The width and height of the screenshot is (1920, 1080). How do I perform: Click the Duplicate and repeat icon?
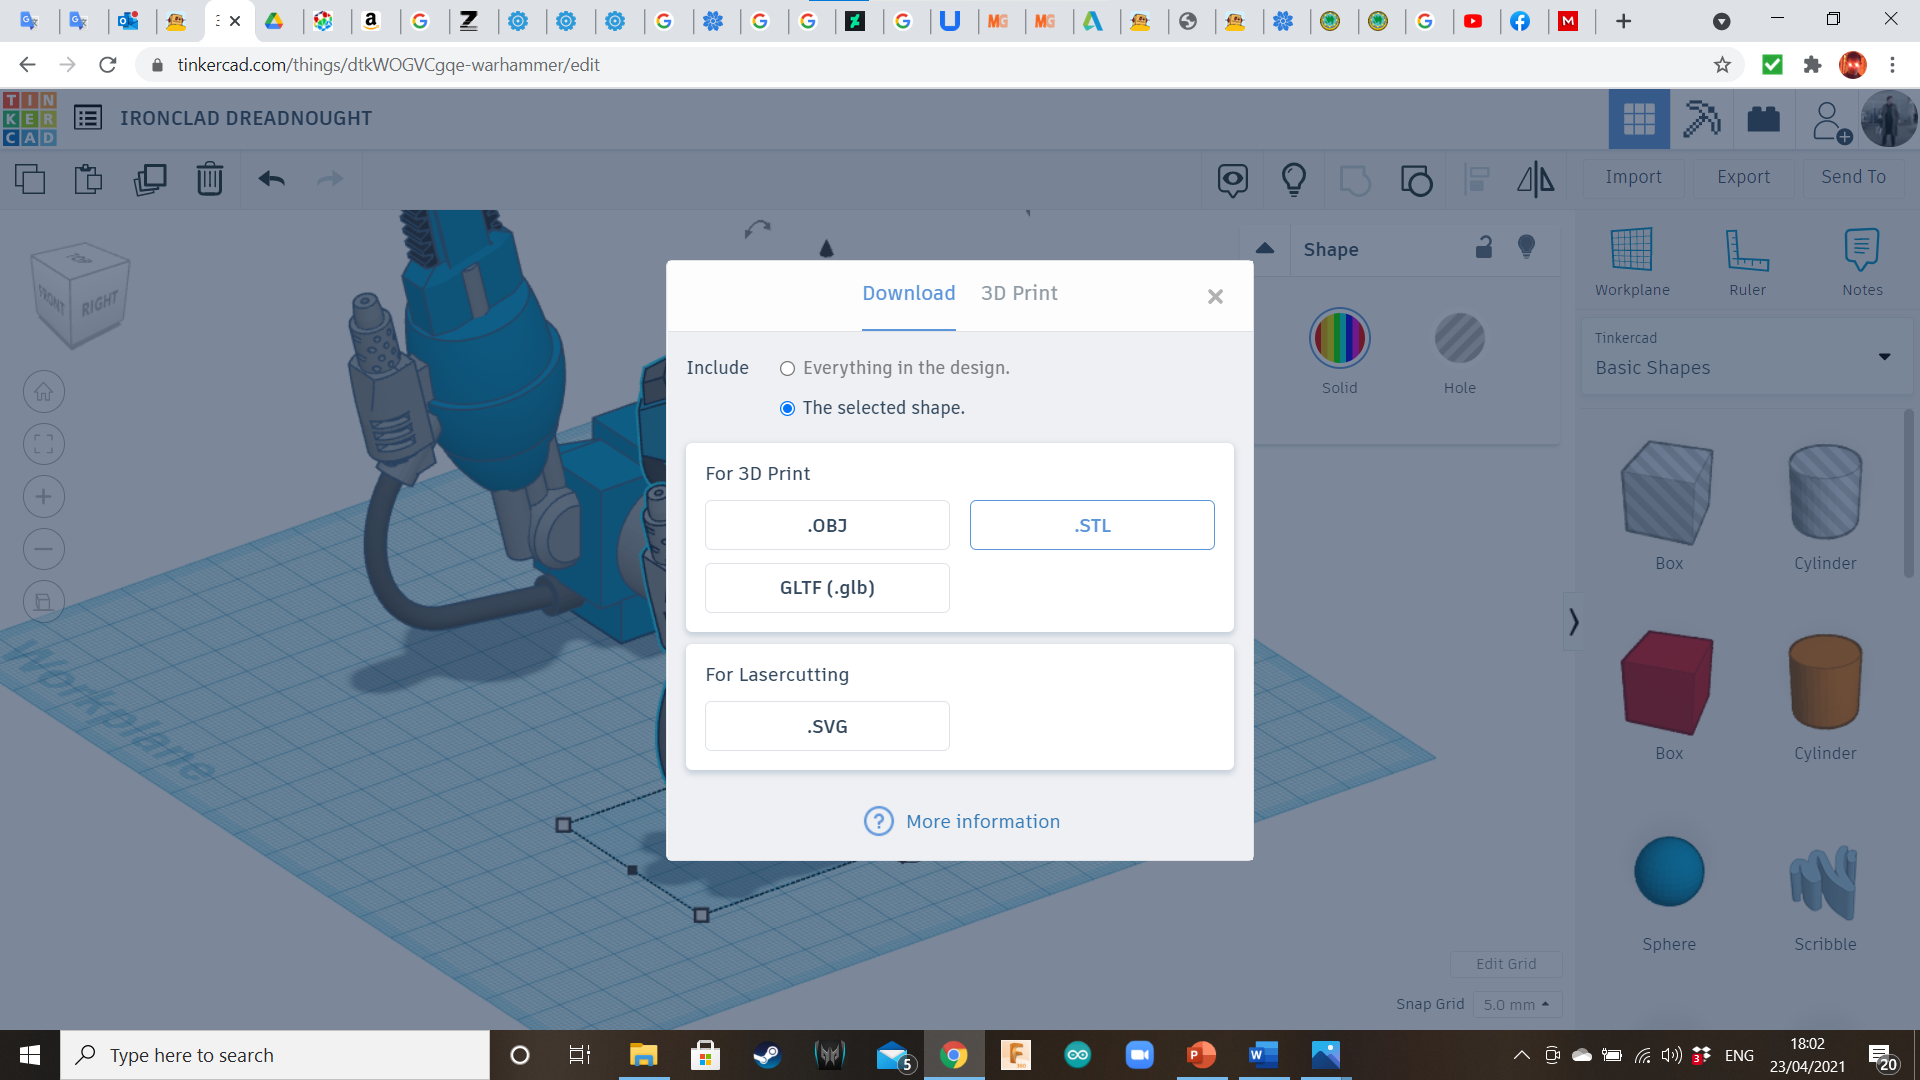[150, 179]
